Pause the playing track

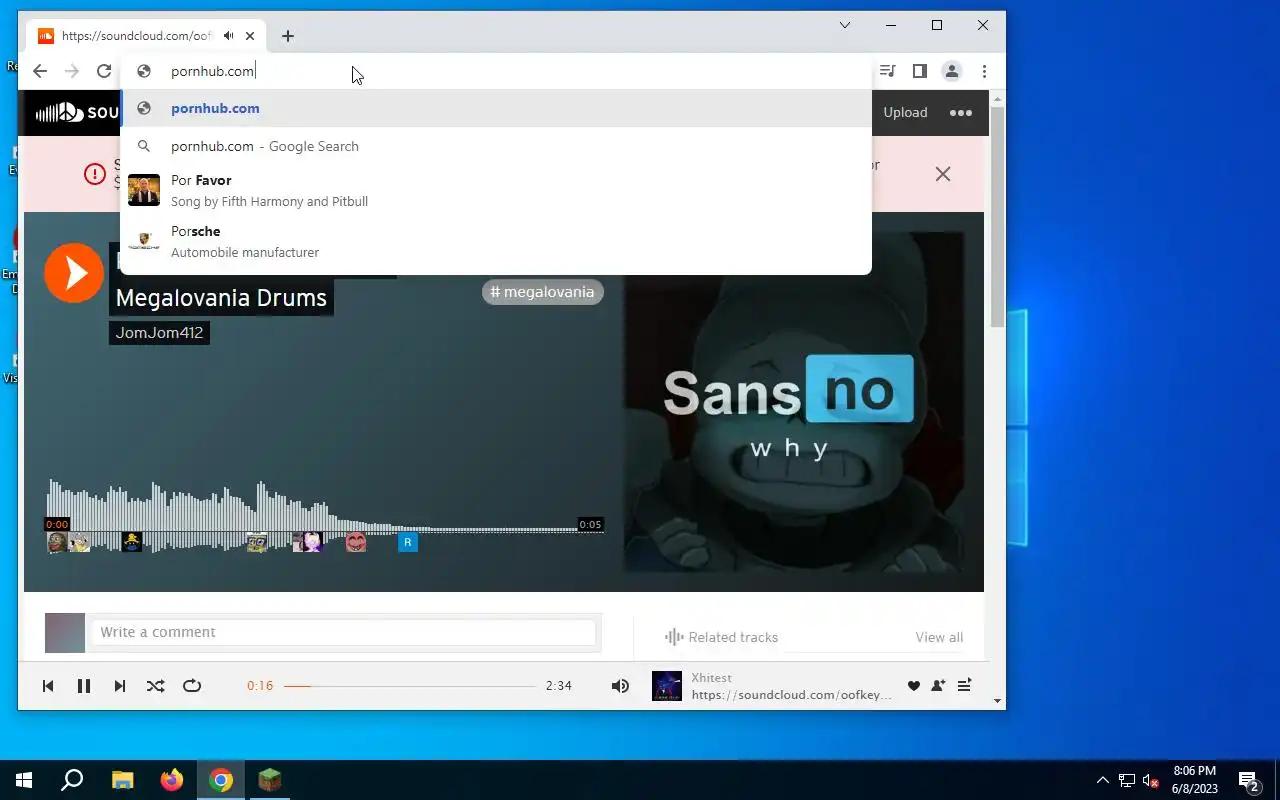pos(84,686)
